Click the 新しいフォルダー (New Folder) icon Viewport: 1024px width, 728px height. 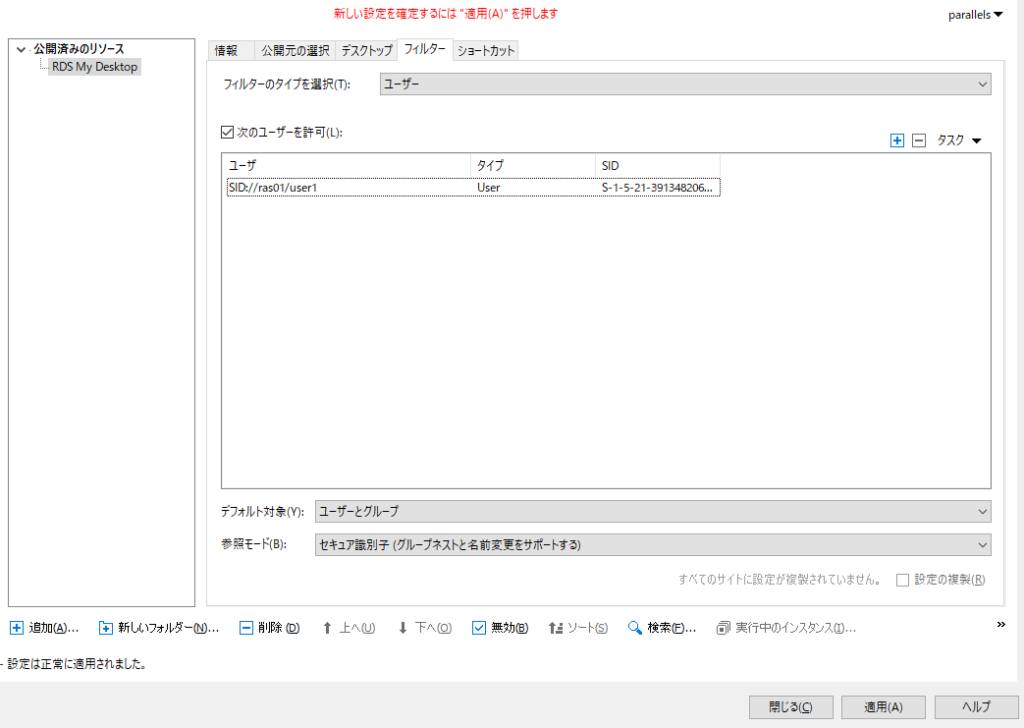click(105, 628)
